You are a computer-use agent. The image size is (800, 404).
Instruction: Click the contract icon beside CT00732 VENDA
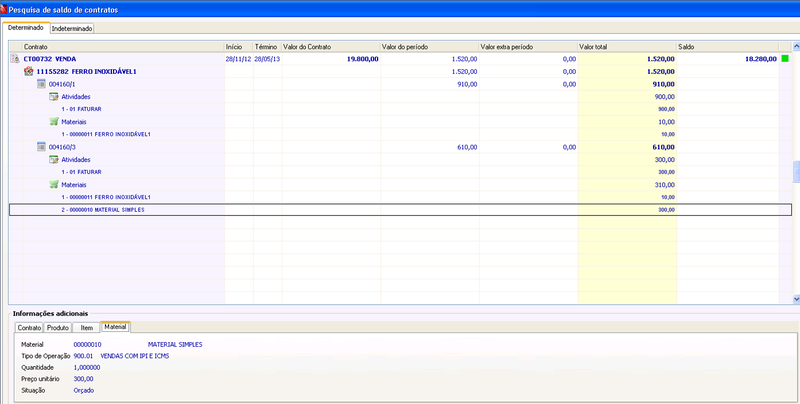click(15, 59)
